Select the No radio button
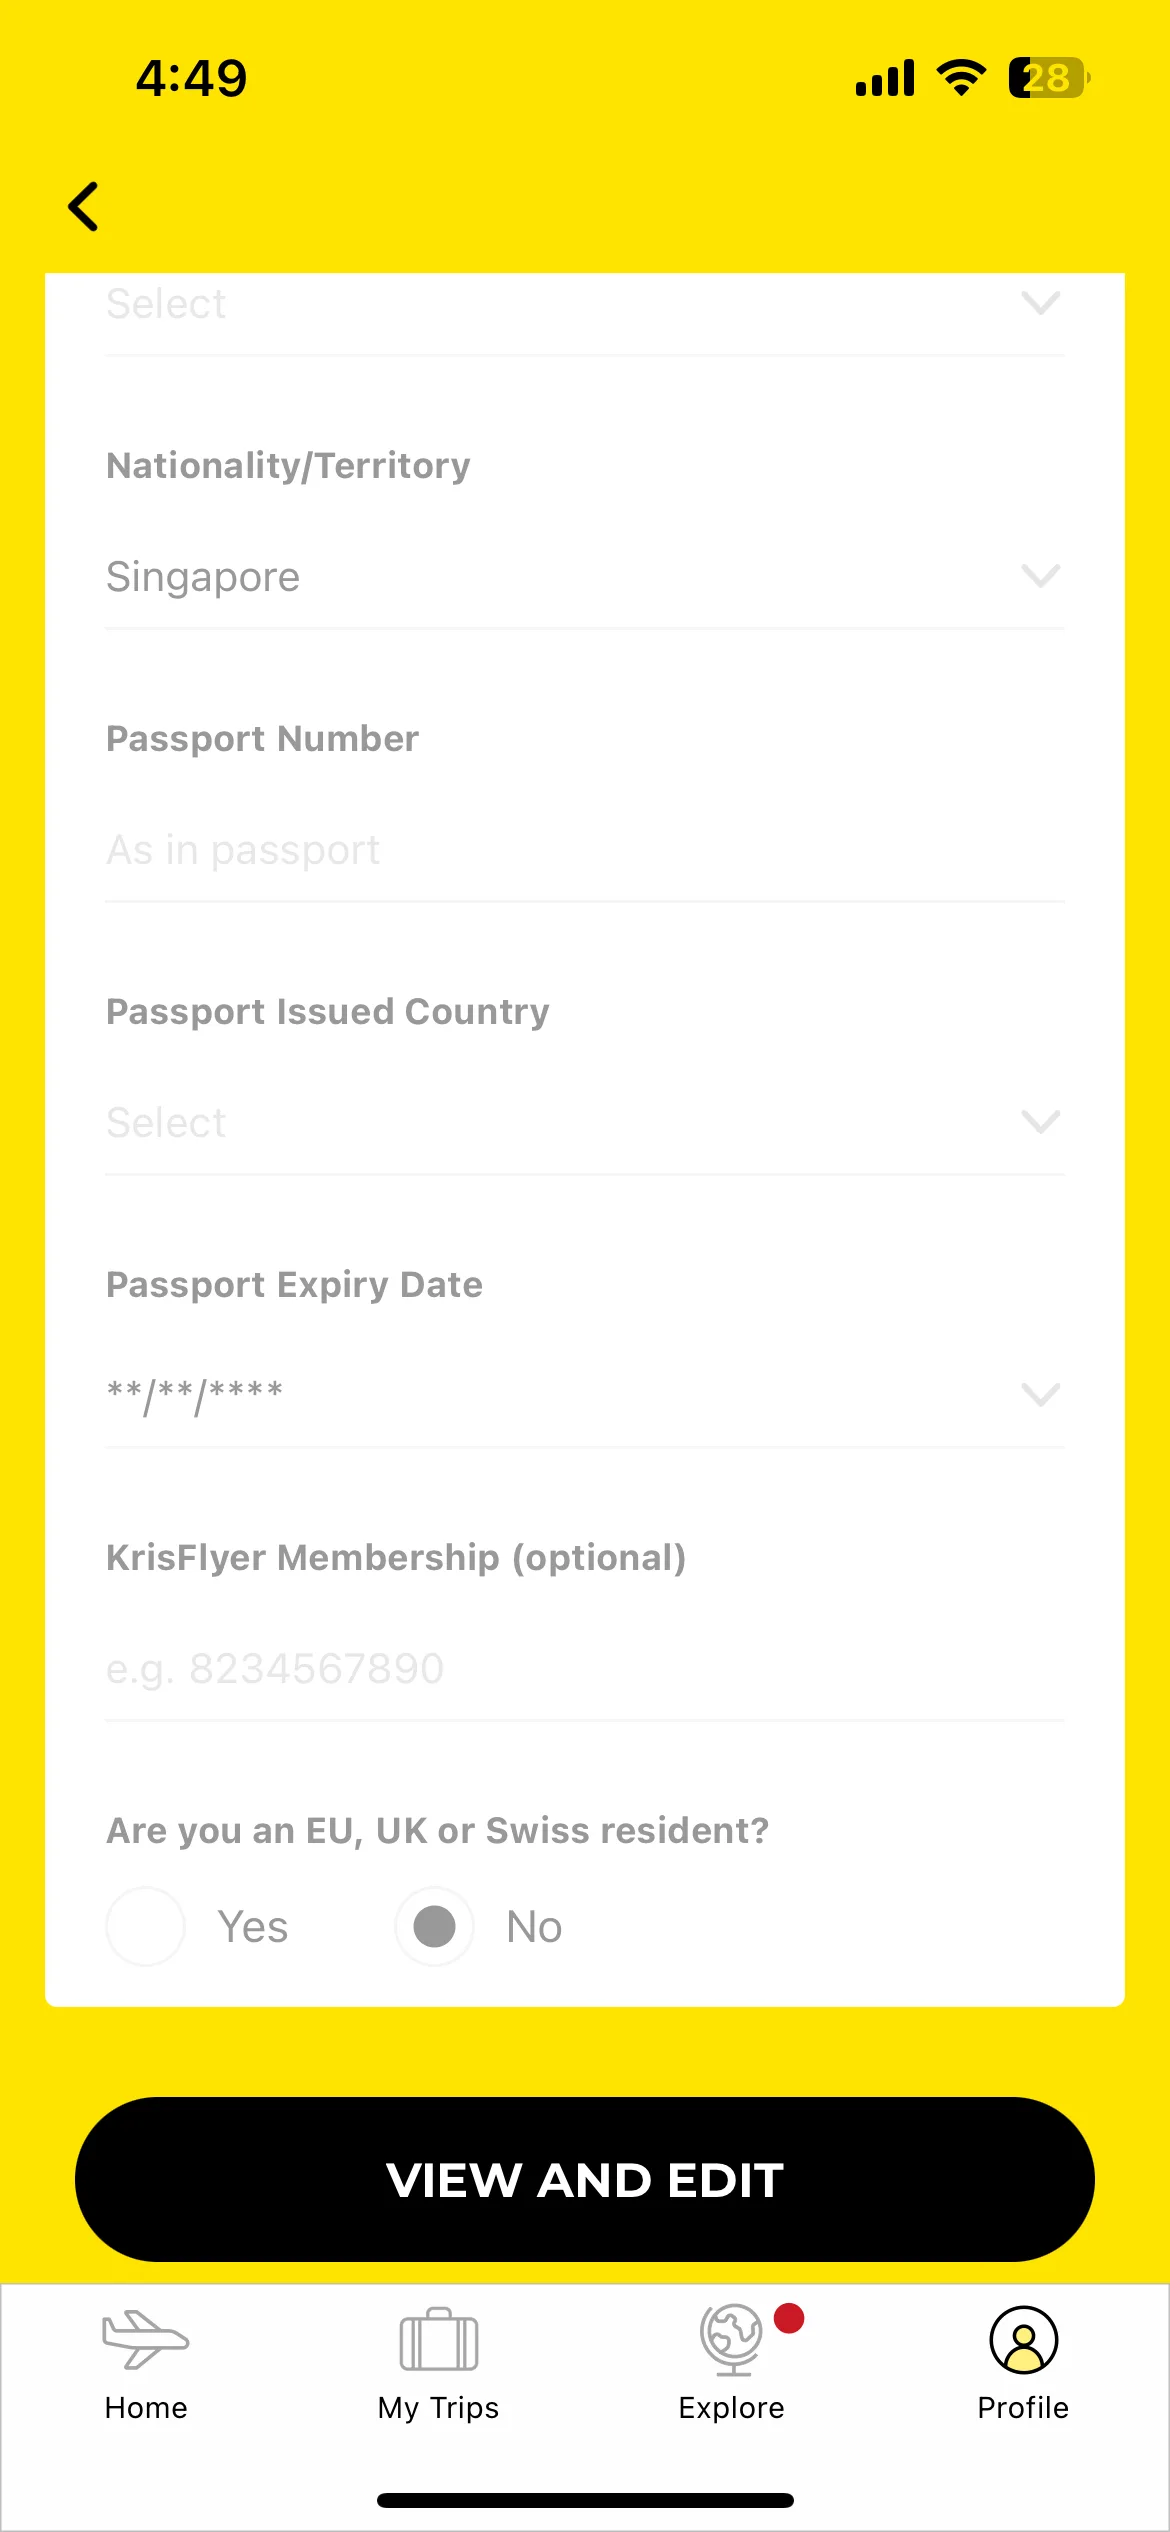 435,1926
